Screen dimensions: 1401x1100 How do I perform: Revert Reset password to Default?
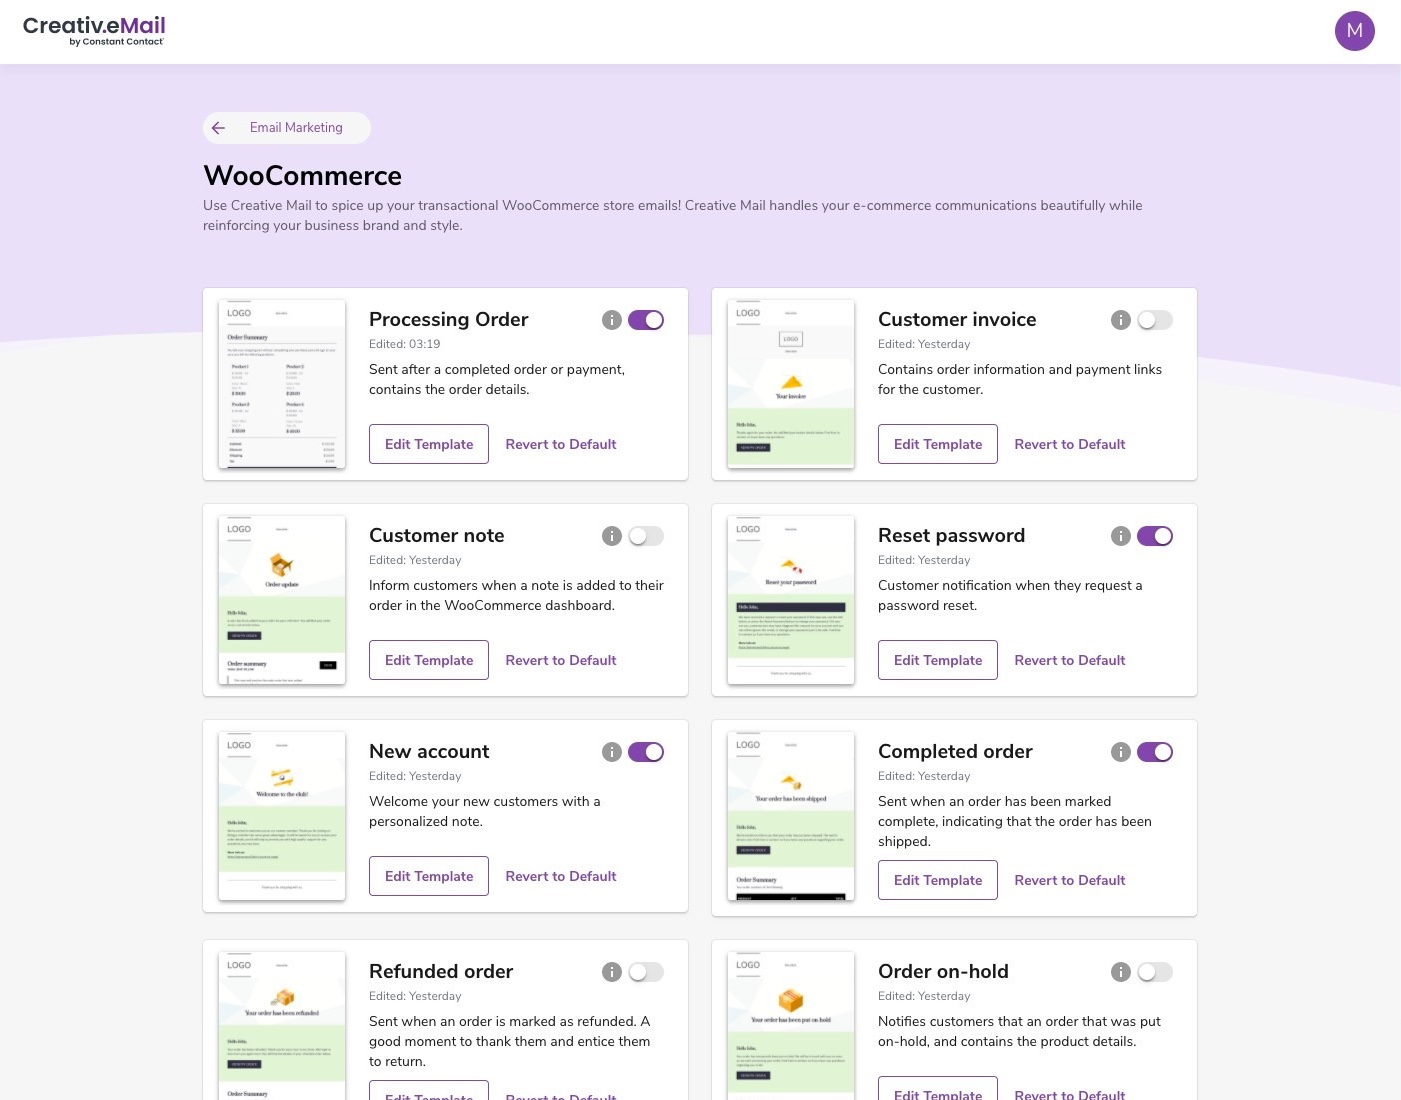(1070, 660)
